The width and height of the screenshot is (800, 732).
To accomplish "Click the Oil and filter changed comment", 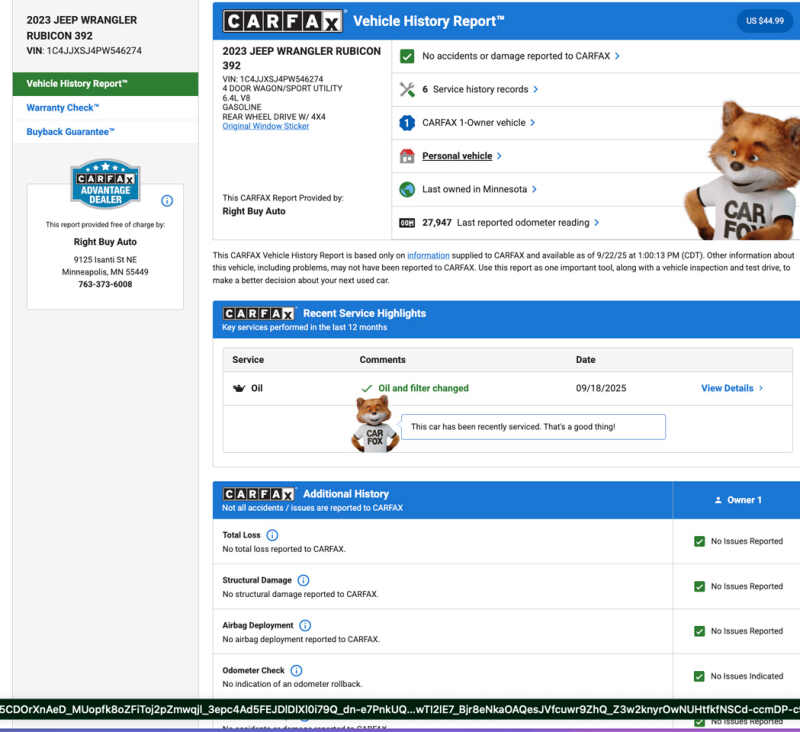I will click(423, 388).
